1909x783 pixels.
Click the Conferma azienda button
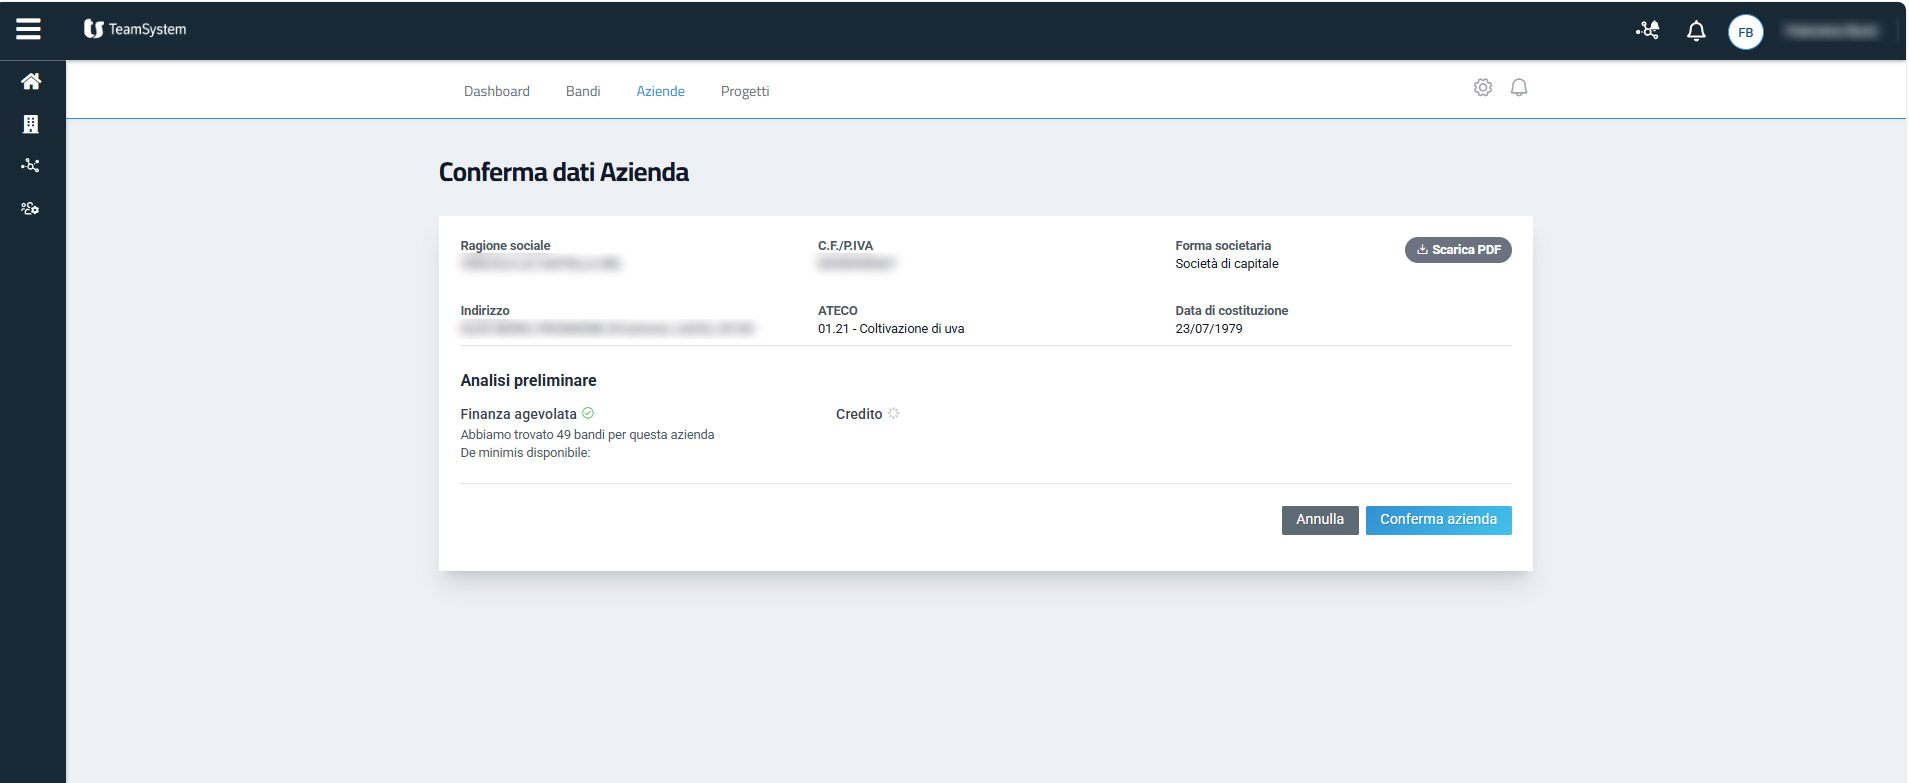(1438, 520)
